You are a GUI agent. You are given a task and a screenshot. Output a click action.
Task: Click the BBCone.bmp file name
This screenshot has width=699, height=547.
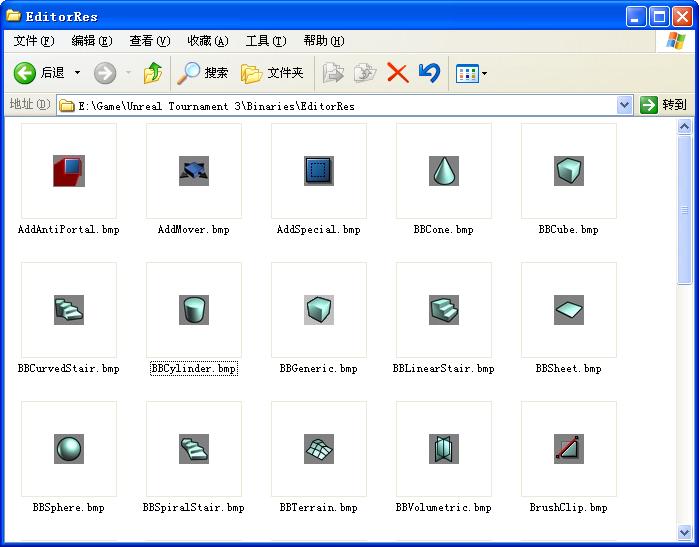click(444, 230)
